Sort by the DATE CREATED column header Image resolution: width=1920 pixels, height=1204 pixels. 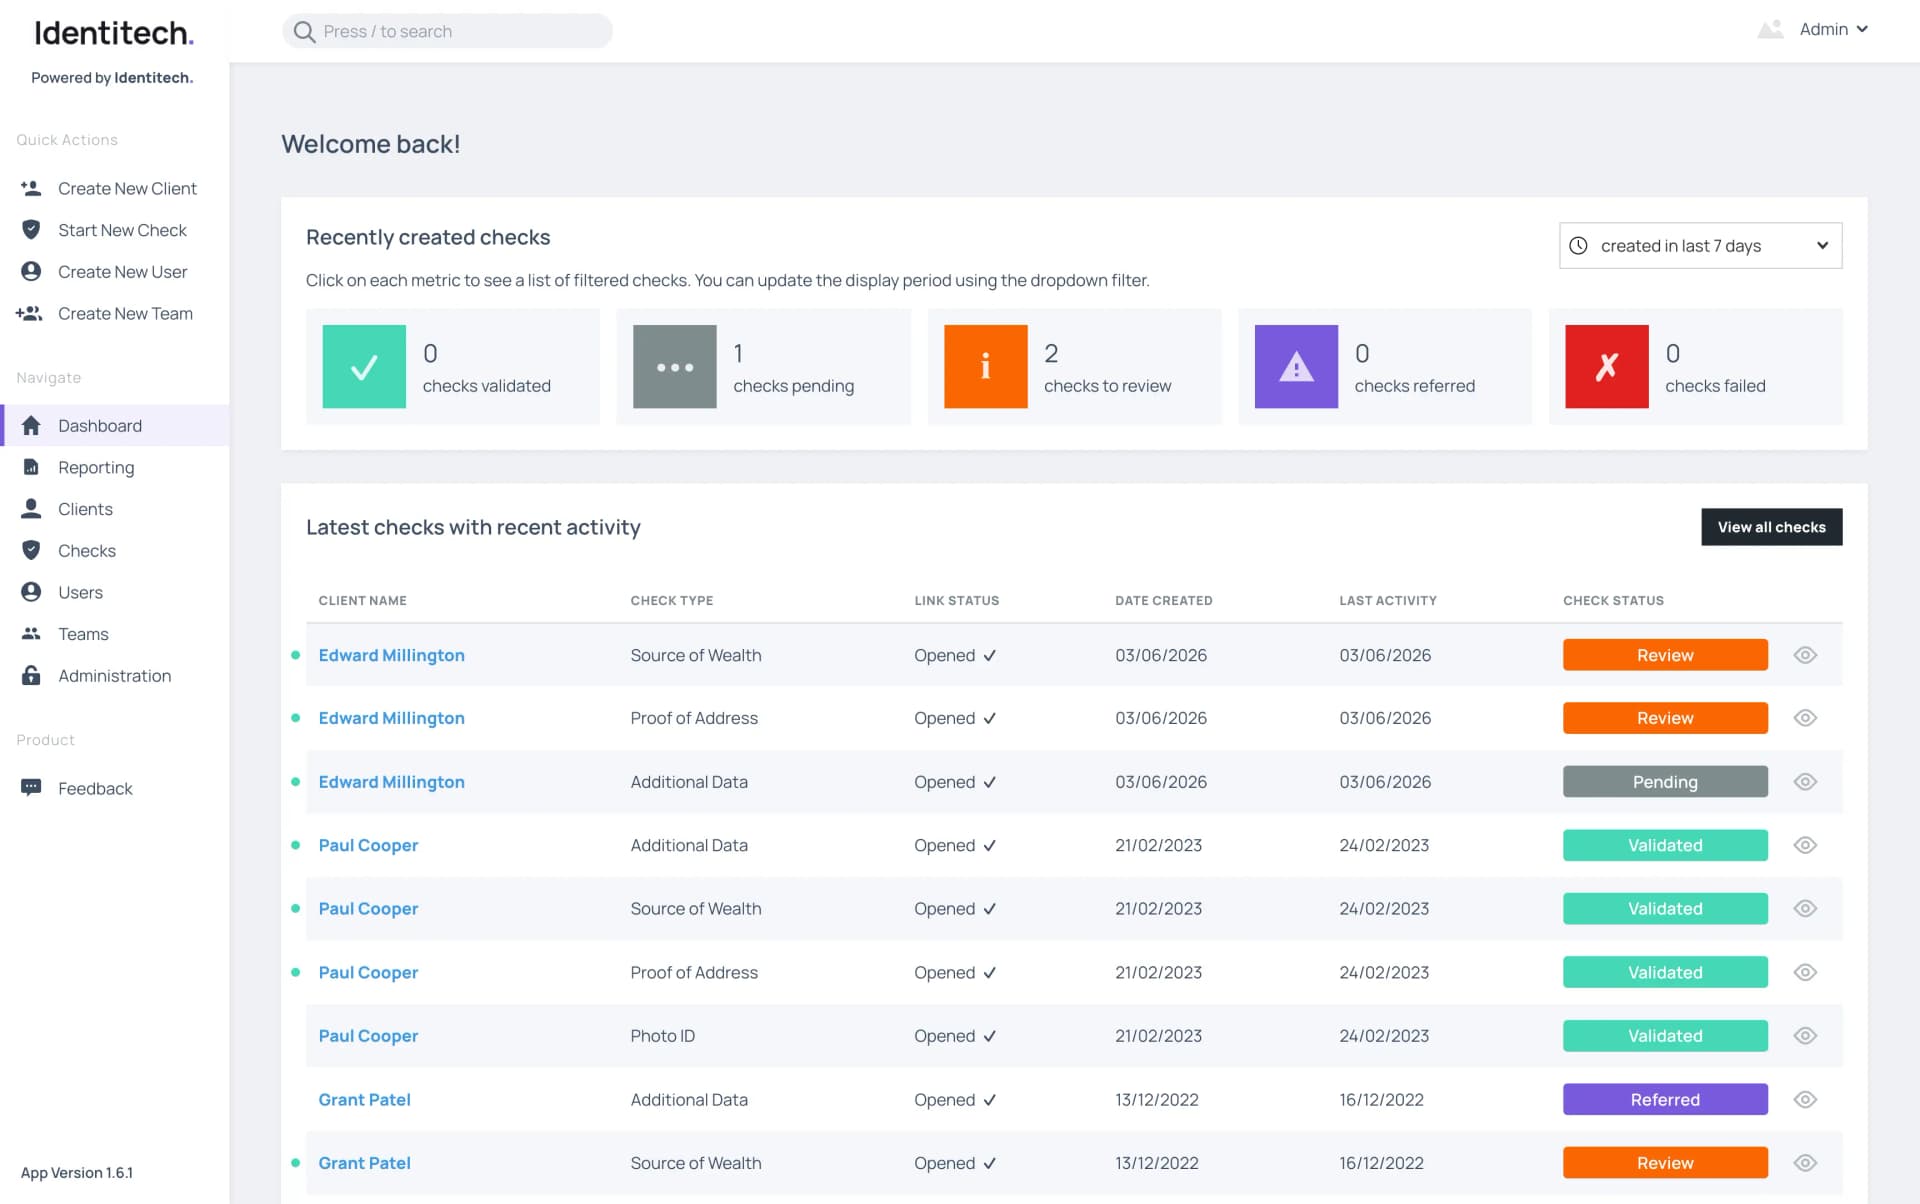tap(1163, 600)
